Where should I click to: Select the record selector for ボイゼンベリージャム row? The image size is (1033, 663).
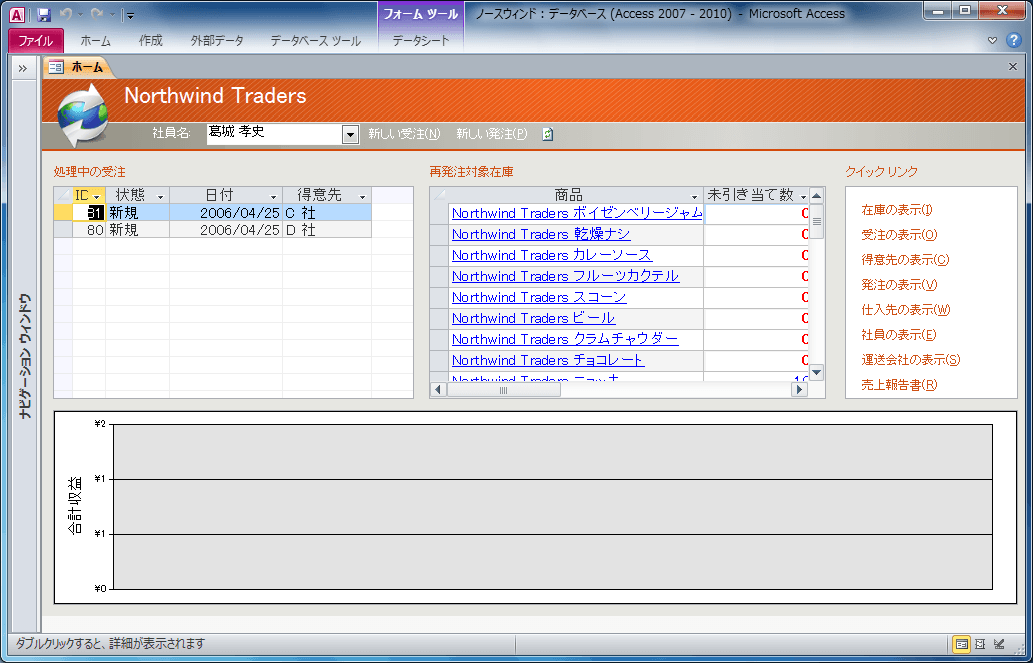pyautogui.click(x=440, y=214)
